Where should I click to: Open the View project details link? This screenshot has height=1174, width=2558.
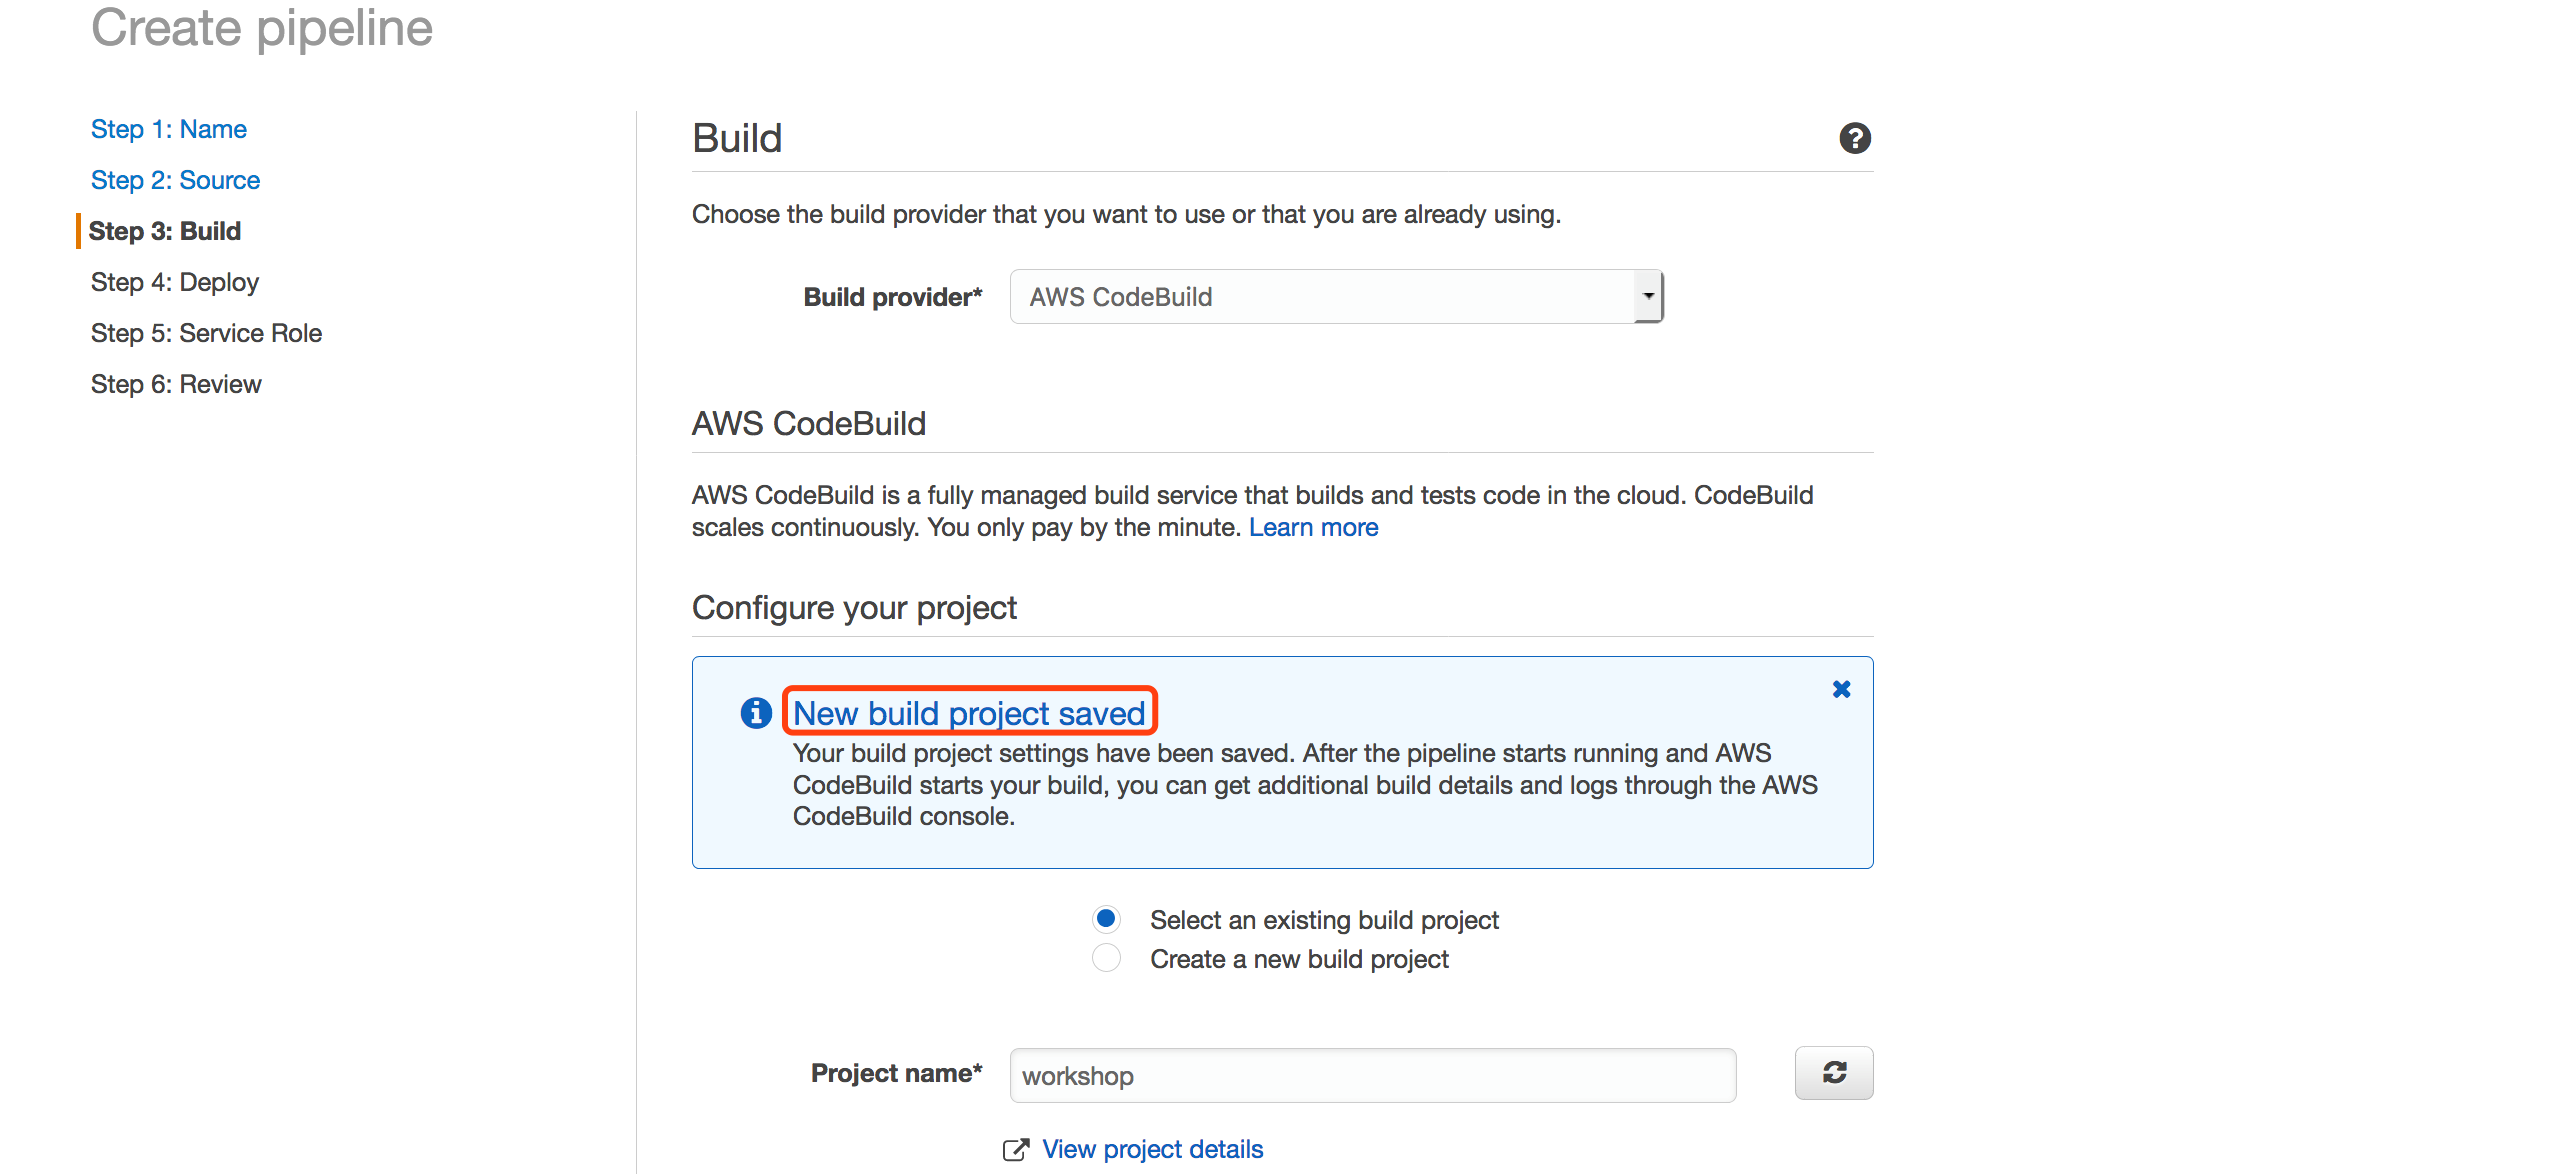(1152, 1149)
